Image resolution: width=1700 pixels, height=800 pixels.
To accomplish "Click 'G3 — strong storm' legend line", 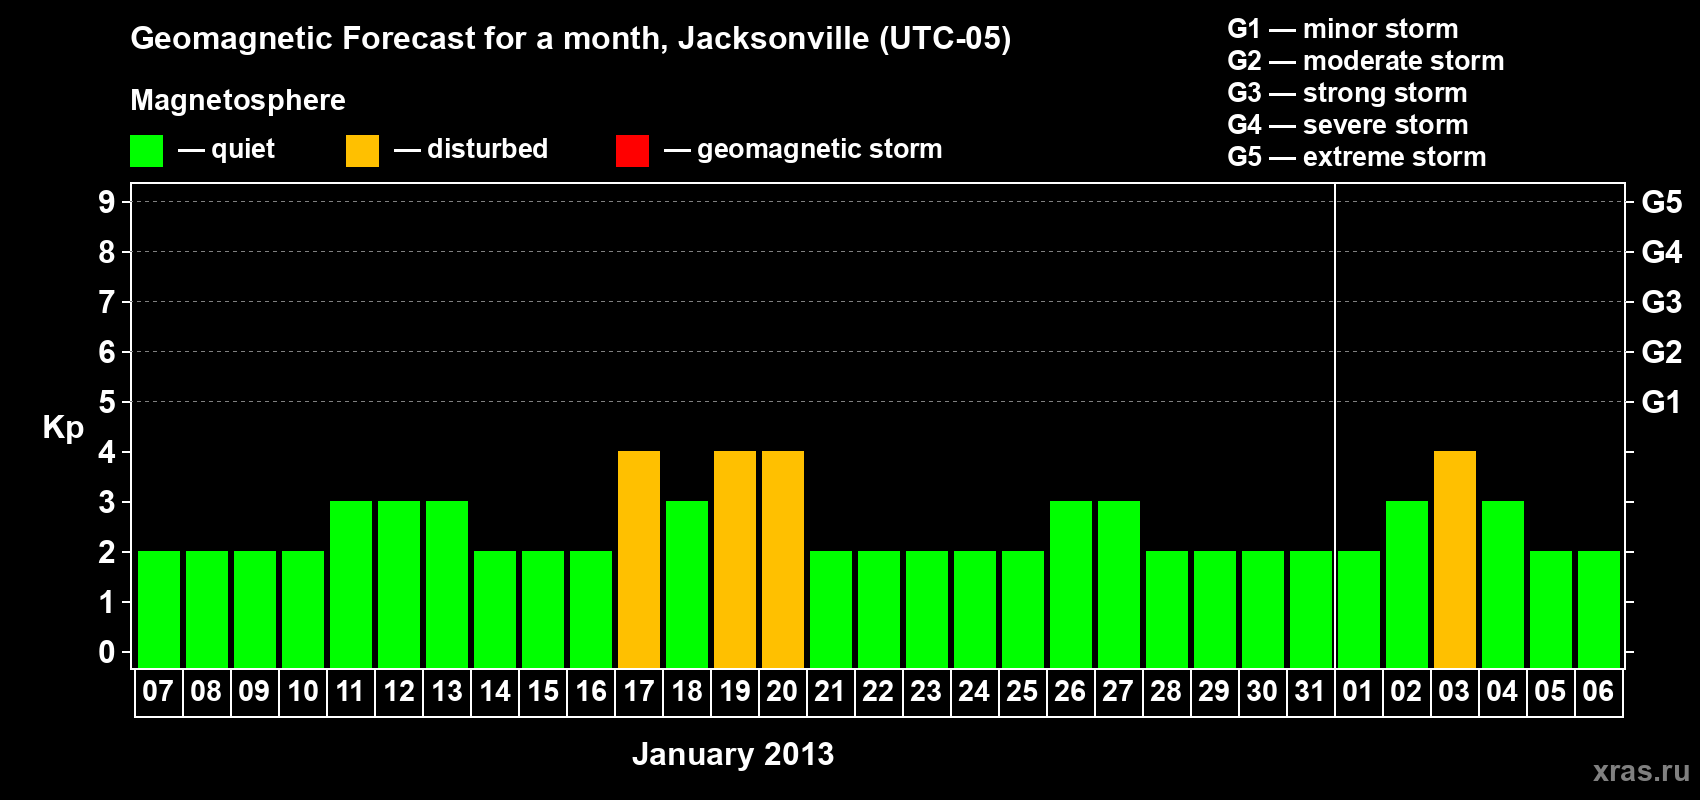I will click(x=1348, y=93).
